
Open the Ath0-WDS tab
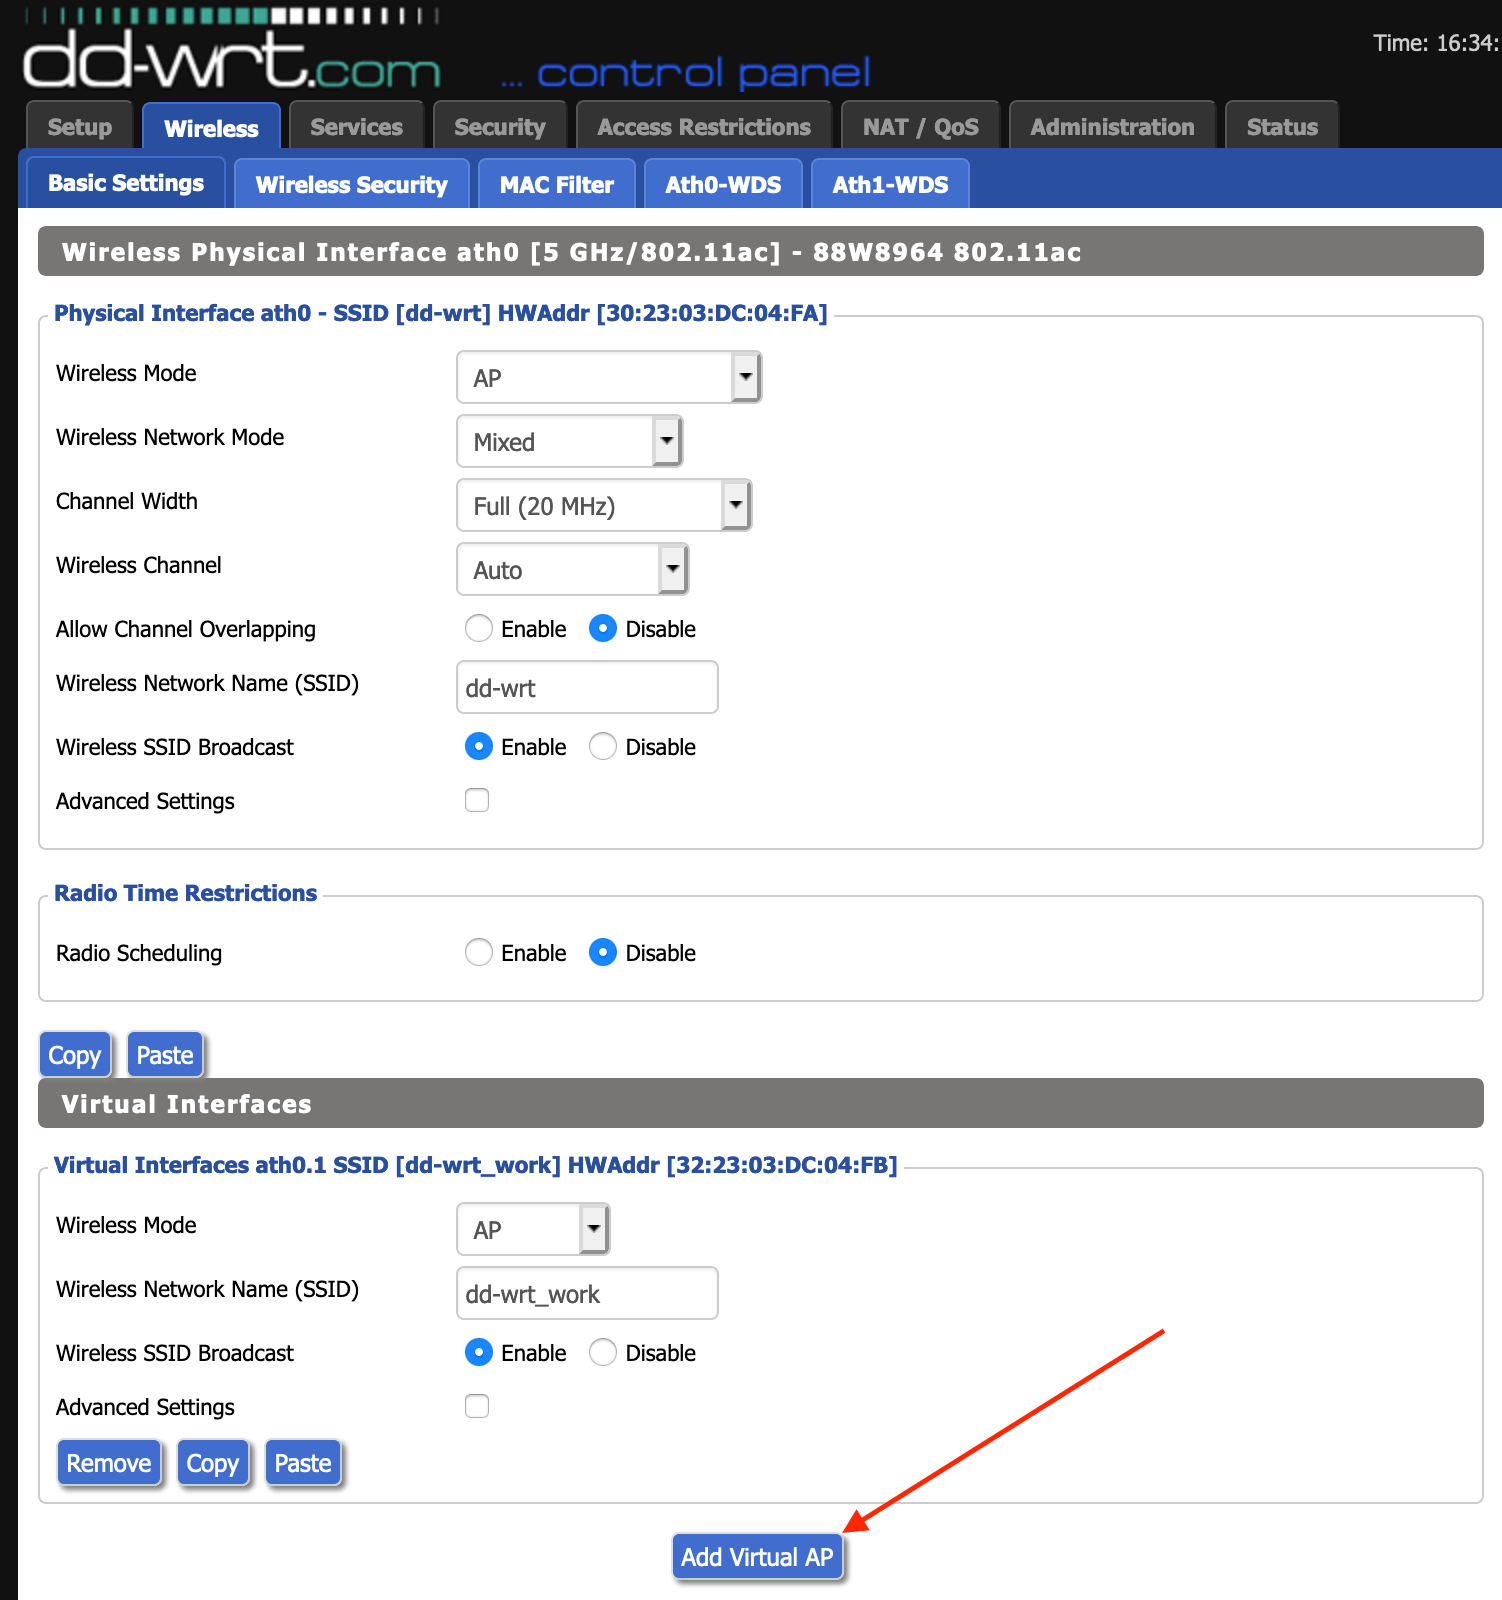723,184
